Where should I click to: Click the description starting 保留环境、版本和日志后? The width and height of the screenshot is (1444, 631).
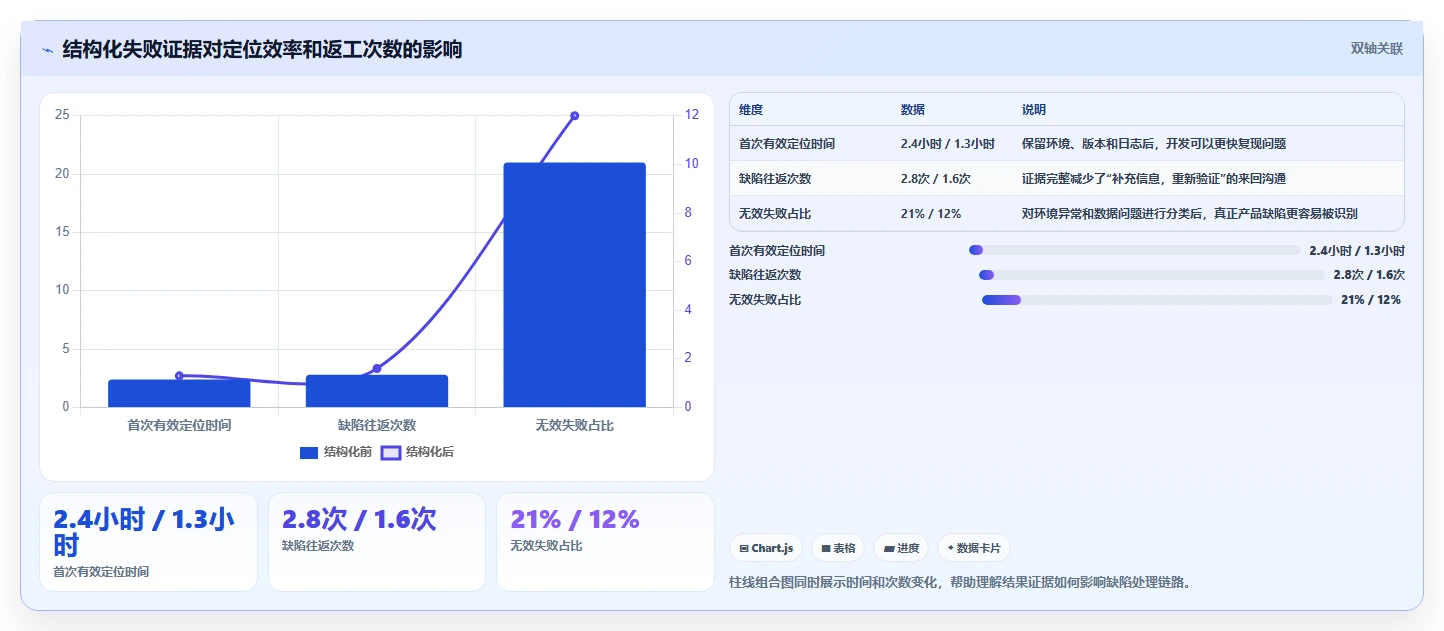1154,144
